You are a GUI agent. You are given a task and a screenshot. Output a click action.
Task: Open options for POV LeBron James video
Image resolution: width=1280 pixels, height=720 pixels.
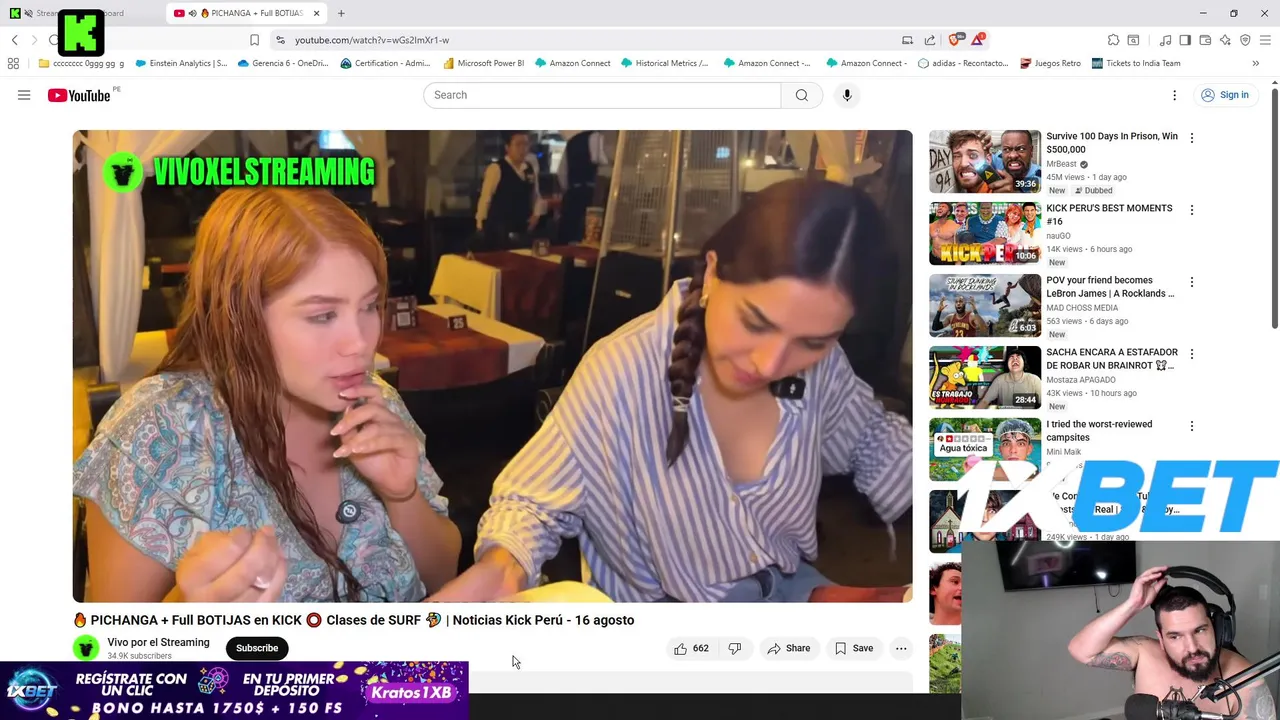tap(1191, 282)
